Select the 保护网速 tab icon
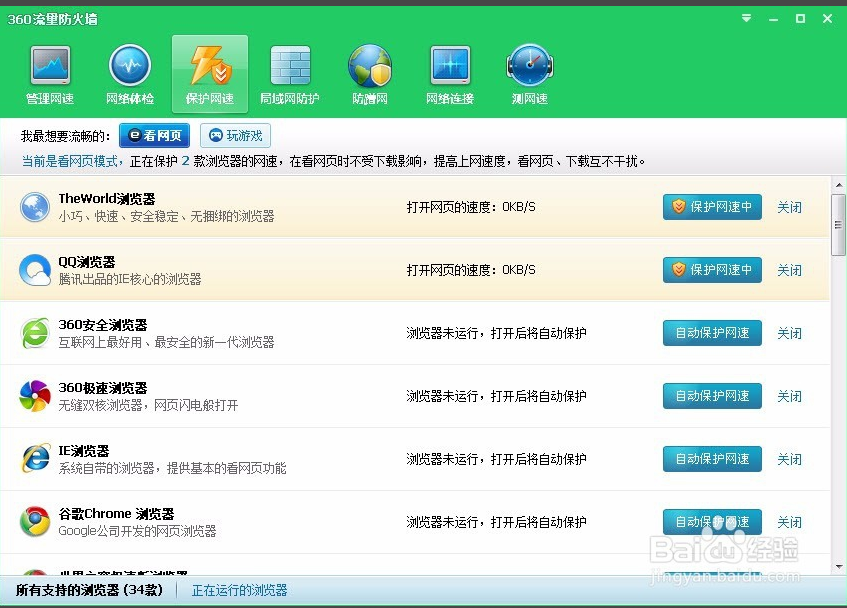Viewport: 847px width, 608px height. pos(210,75)
